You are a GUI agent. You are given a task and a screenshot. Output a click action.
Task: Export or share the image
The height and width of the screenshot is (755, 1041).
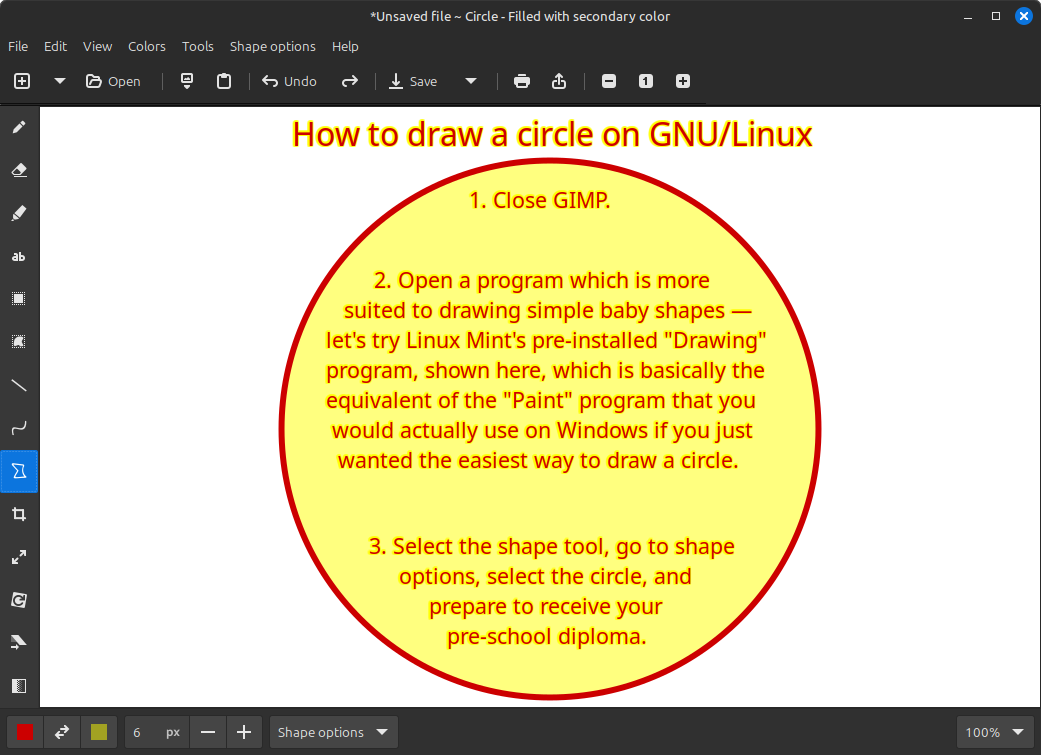click(x=559, y=81)
